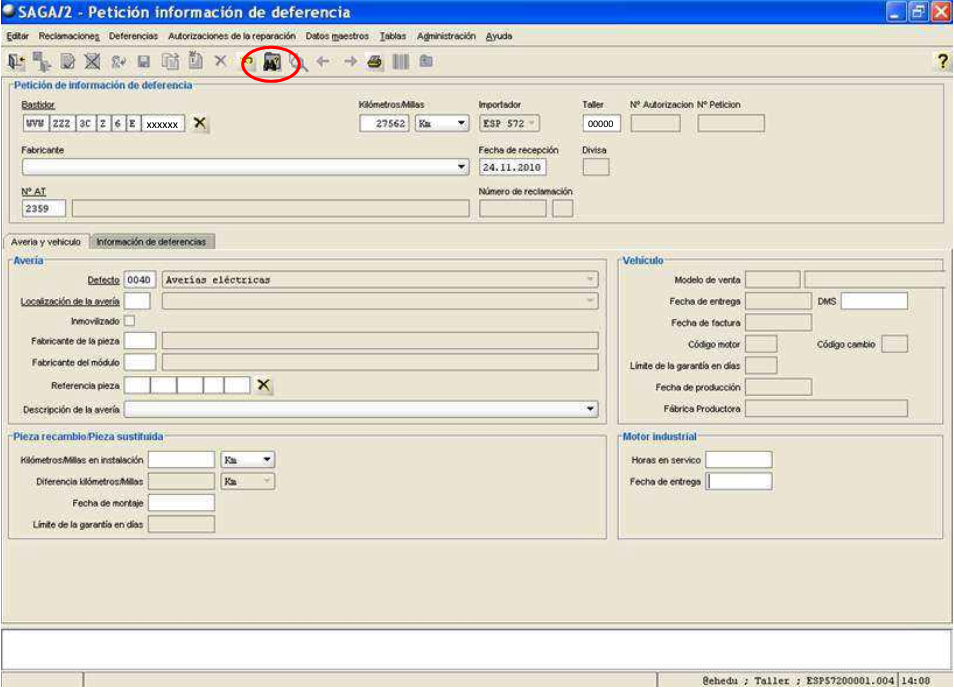This screenshot has width=954, height=690.
Task: Click the copy documents toolbar icon
Action: (x=170, y=61)
